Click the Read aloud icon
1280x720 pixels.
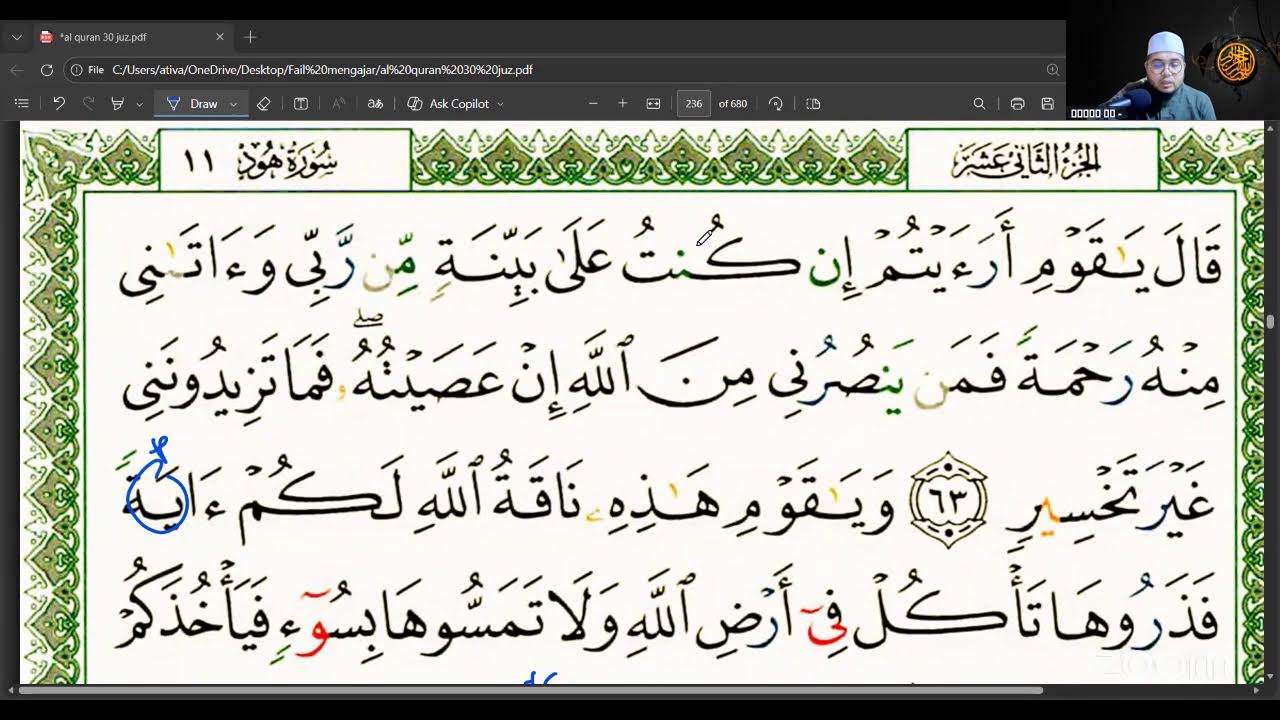pyautogui.click(x=339, y=104)
